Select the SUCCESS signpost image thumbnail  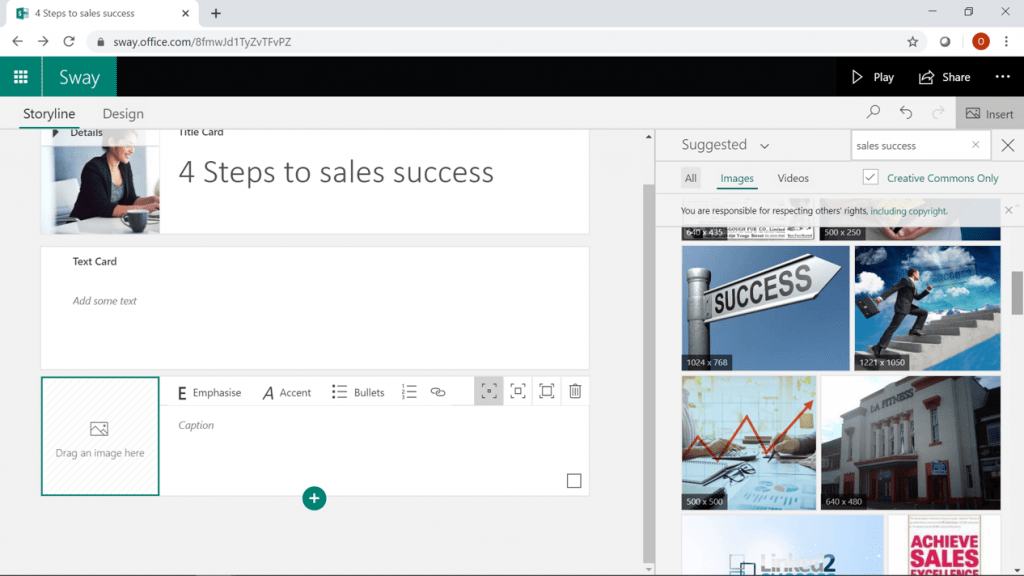coord(765,307)
